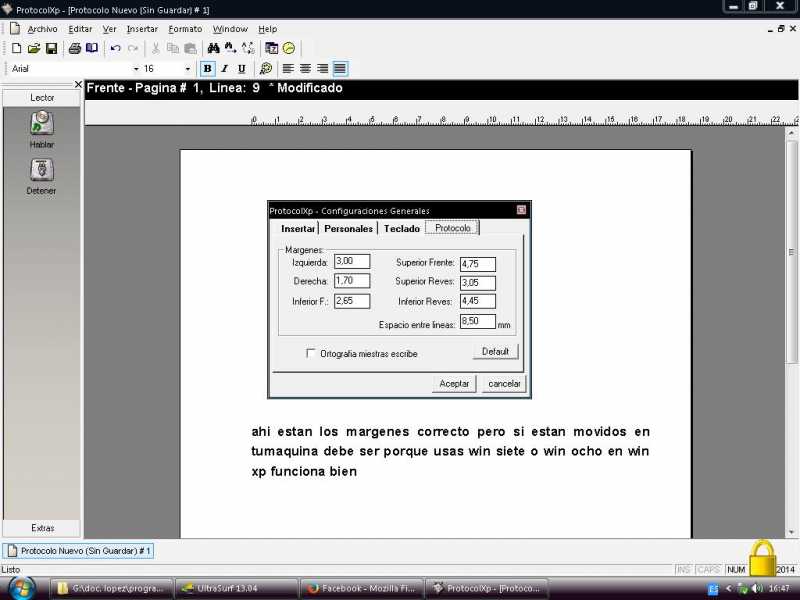Close the Configuraciones Generales dialog

click(x=521, y=210)
